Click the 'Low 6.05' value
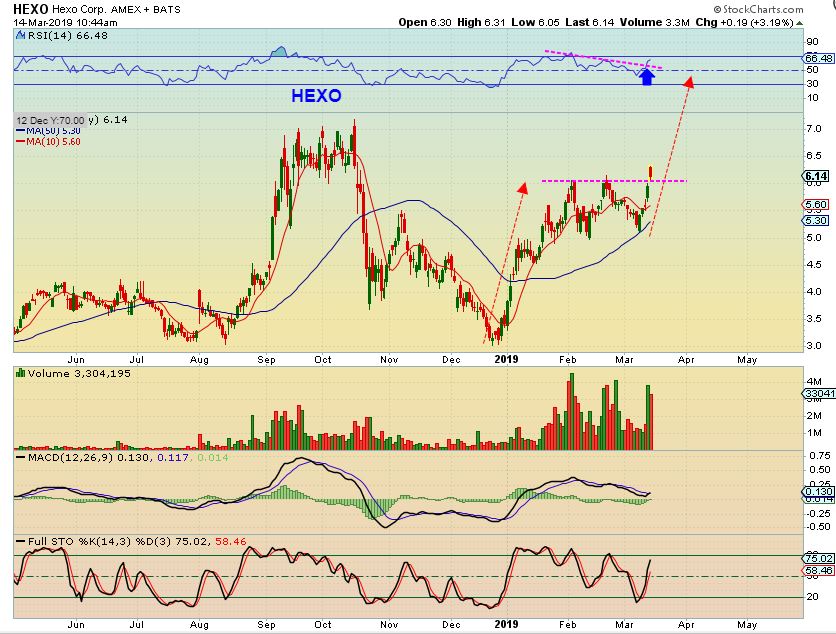The height and width of the screenshot is (634, 836). coord(535,22)
